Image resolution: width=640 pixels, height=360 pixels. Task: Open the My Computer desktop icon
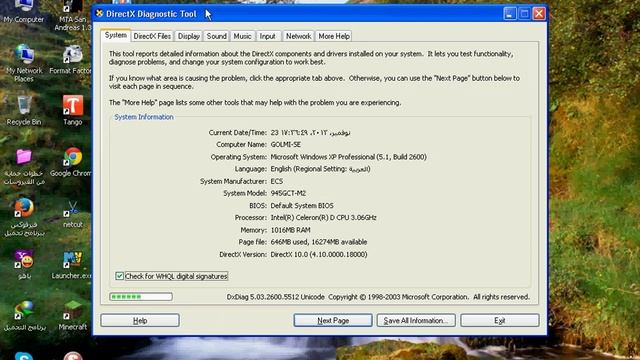(24, 10)
